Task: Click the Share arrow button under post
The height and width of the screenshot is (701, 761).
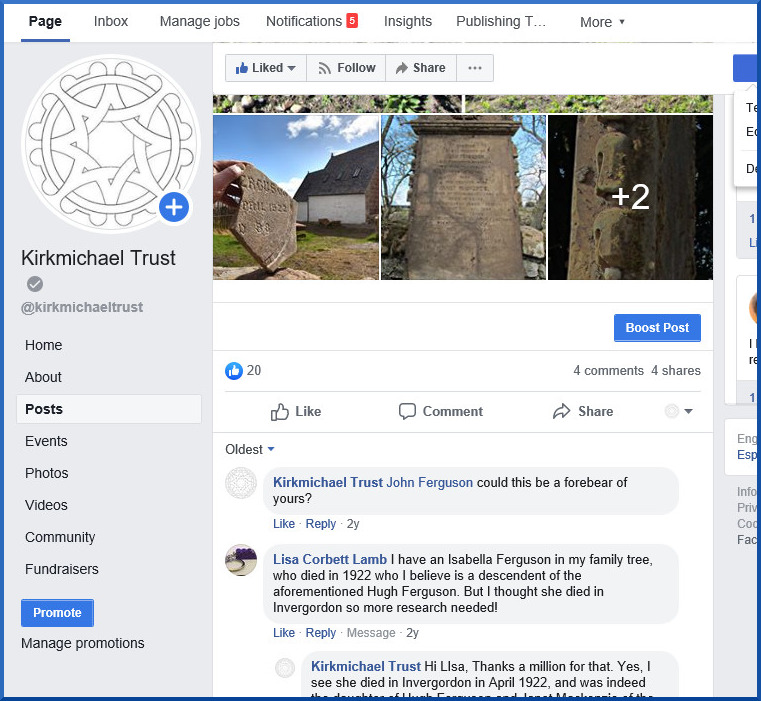Action: pyautogui.click(x=582, y=411)
